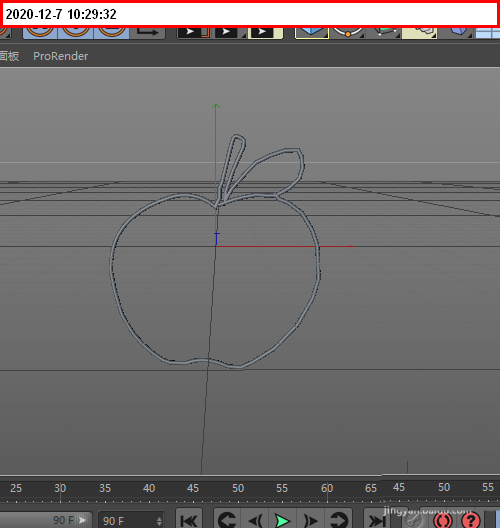Step to the next frame

[x=310, y=521]
